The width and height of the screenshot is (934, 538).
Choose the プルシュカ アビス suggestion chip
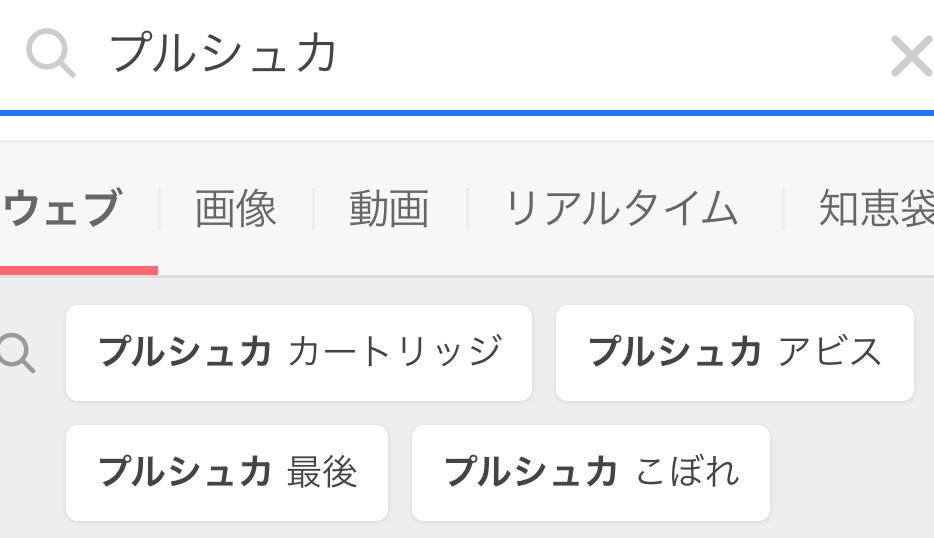coord(734,353)
